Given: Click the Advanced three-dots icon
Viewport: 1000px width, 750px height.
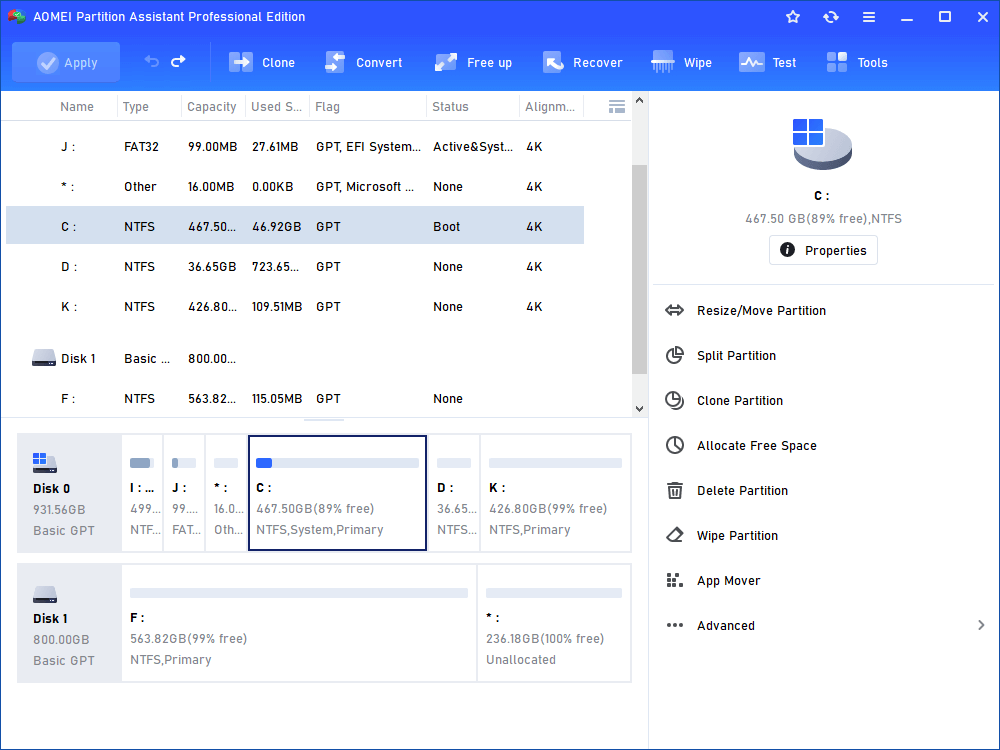Looking at the screenshot, I should click(x=674, y=625).
